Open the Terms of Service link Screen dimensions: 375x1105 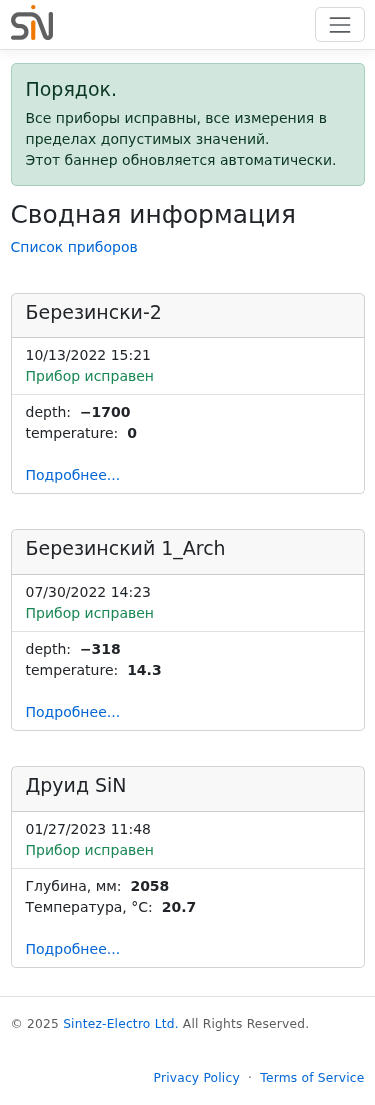[312, 1078]
